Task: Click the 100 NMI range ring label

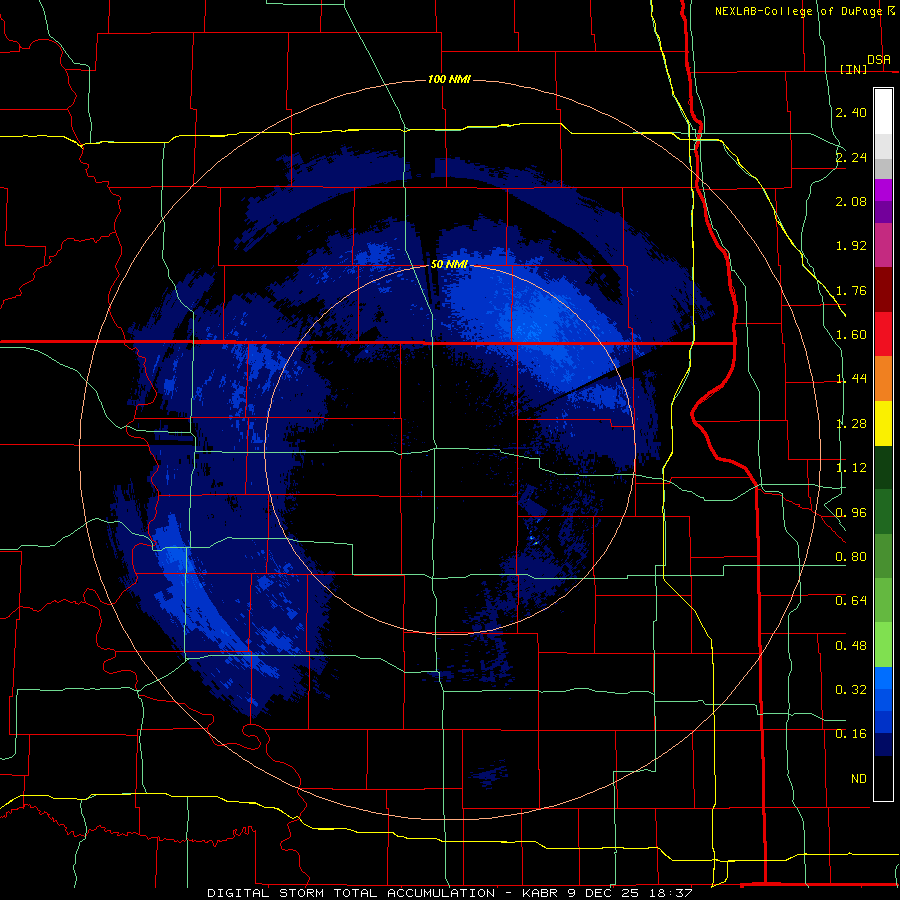Action: tap(449, 79)
